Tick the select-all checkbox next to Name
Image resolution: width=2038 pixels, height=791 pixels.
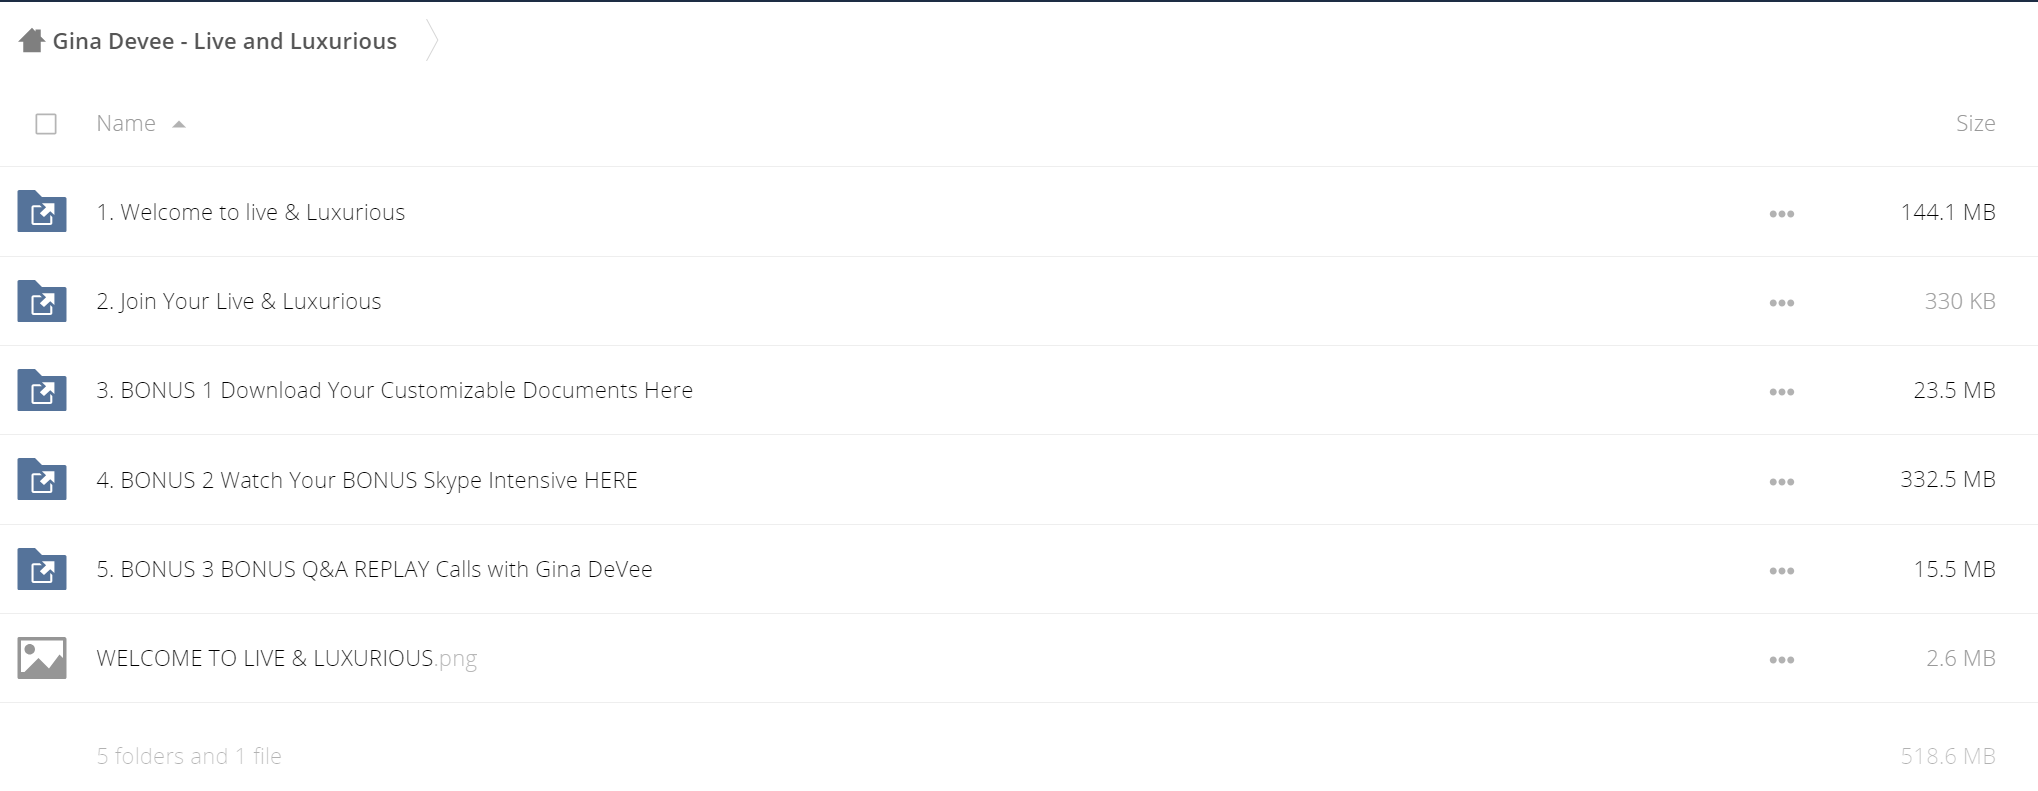[46, 124]
